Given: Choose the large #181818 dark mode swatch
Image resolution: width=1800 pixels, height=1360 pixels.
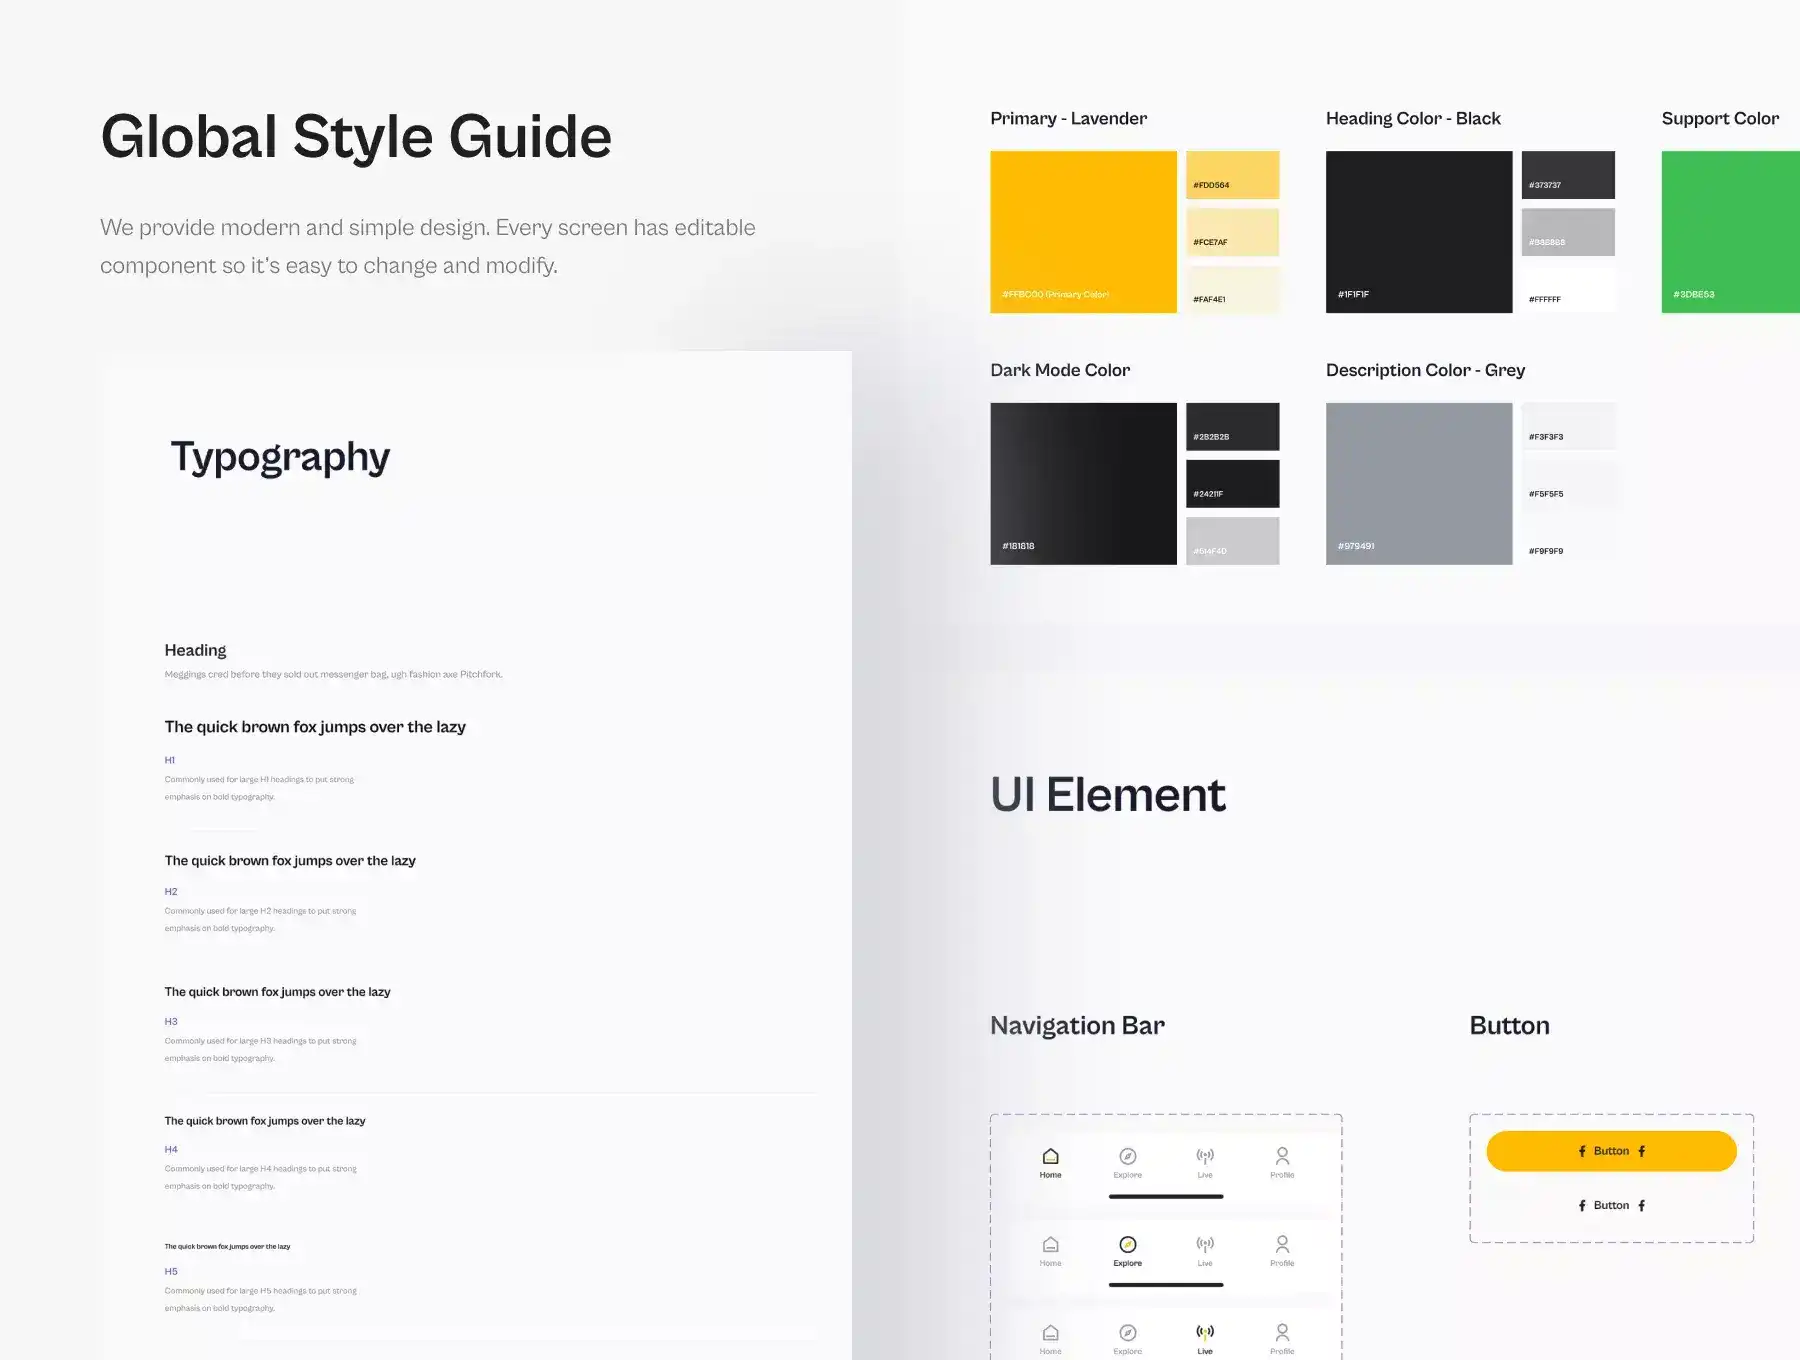Looking at the screenshot, I should click(x=1083, y=484).
